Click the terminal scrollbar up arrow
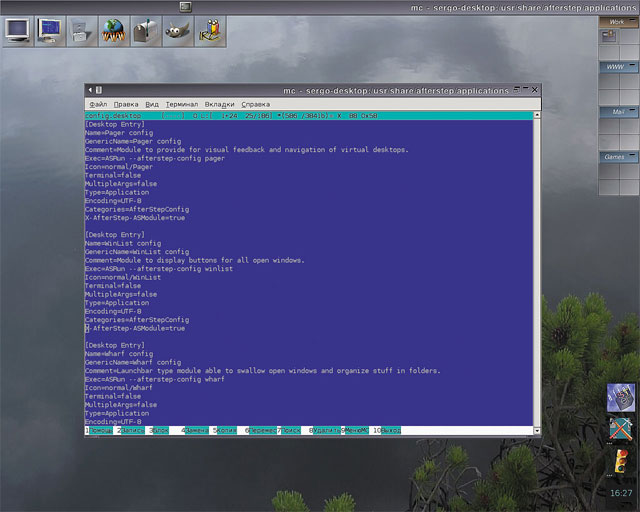This screenshot has width=640, height=512. point(537,115)
